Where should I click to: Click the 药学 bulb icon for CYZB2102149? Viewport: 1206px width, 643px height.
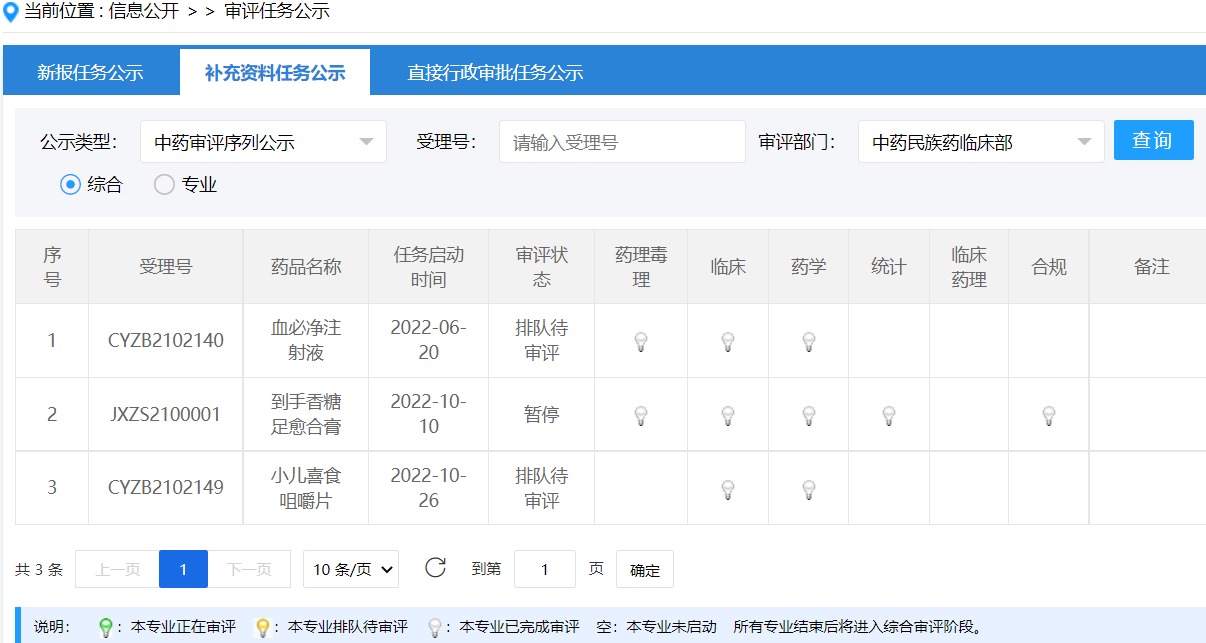point(808,488)
